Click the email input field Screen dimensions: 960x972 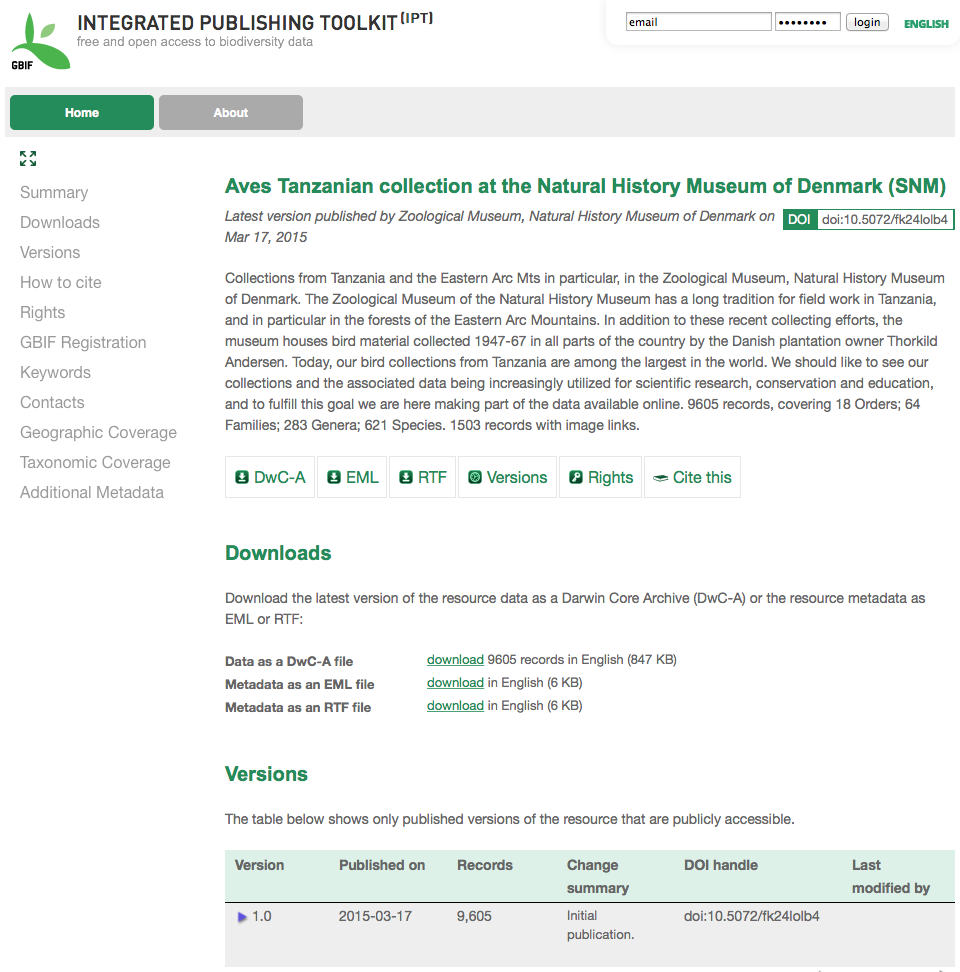click(698, 22)
